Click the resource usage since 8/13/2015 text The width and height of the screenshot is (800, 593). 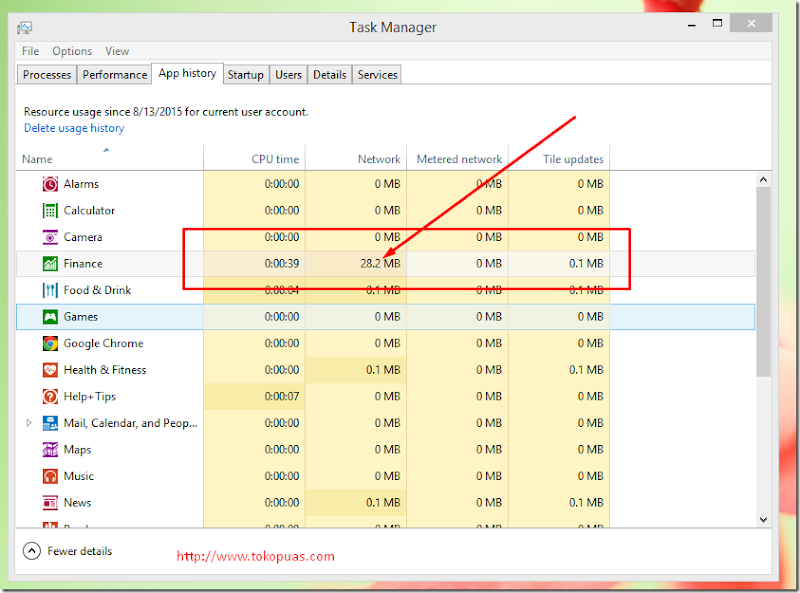pyautogui.click(x=166, y=112)
